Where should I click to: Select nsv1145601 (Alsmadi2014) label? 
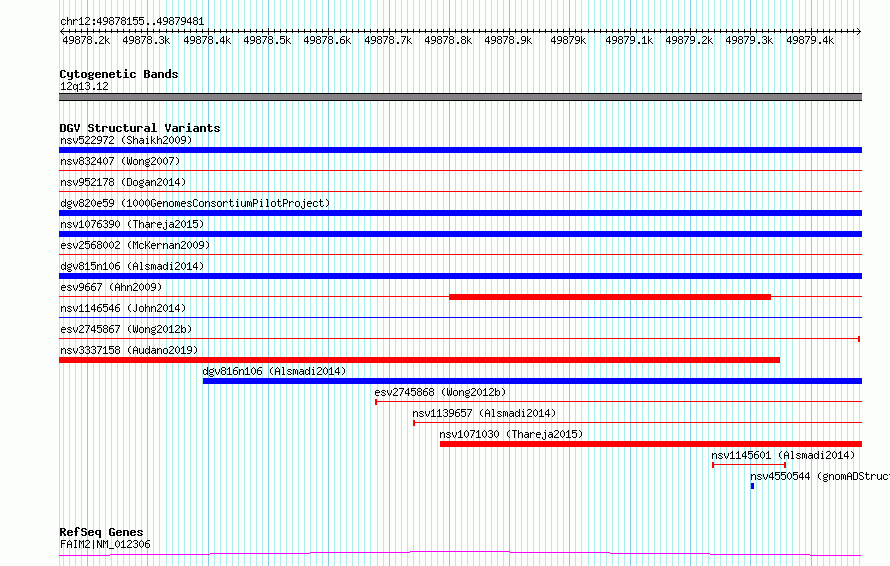point(783,455)
